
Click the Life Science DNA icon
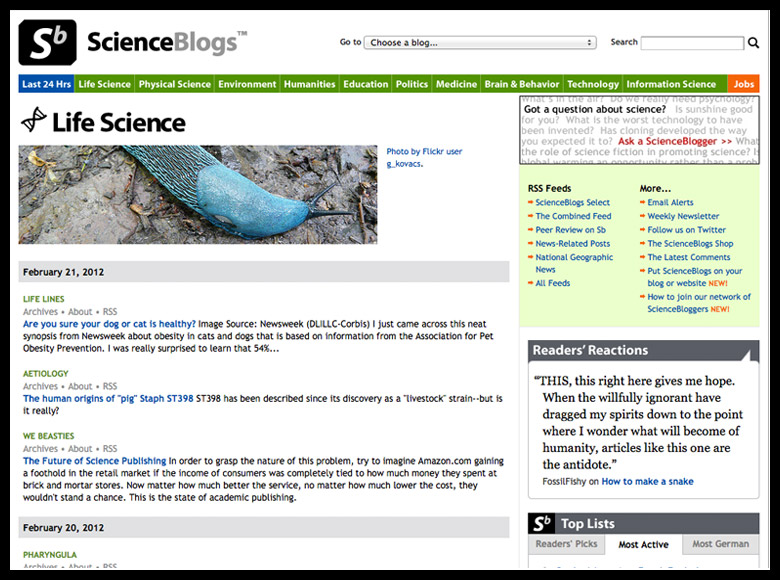[33, 121]
